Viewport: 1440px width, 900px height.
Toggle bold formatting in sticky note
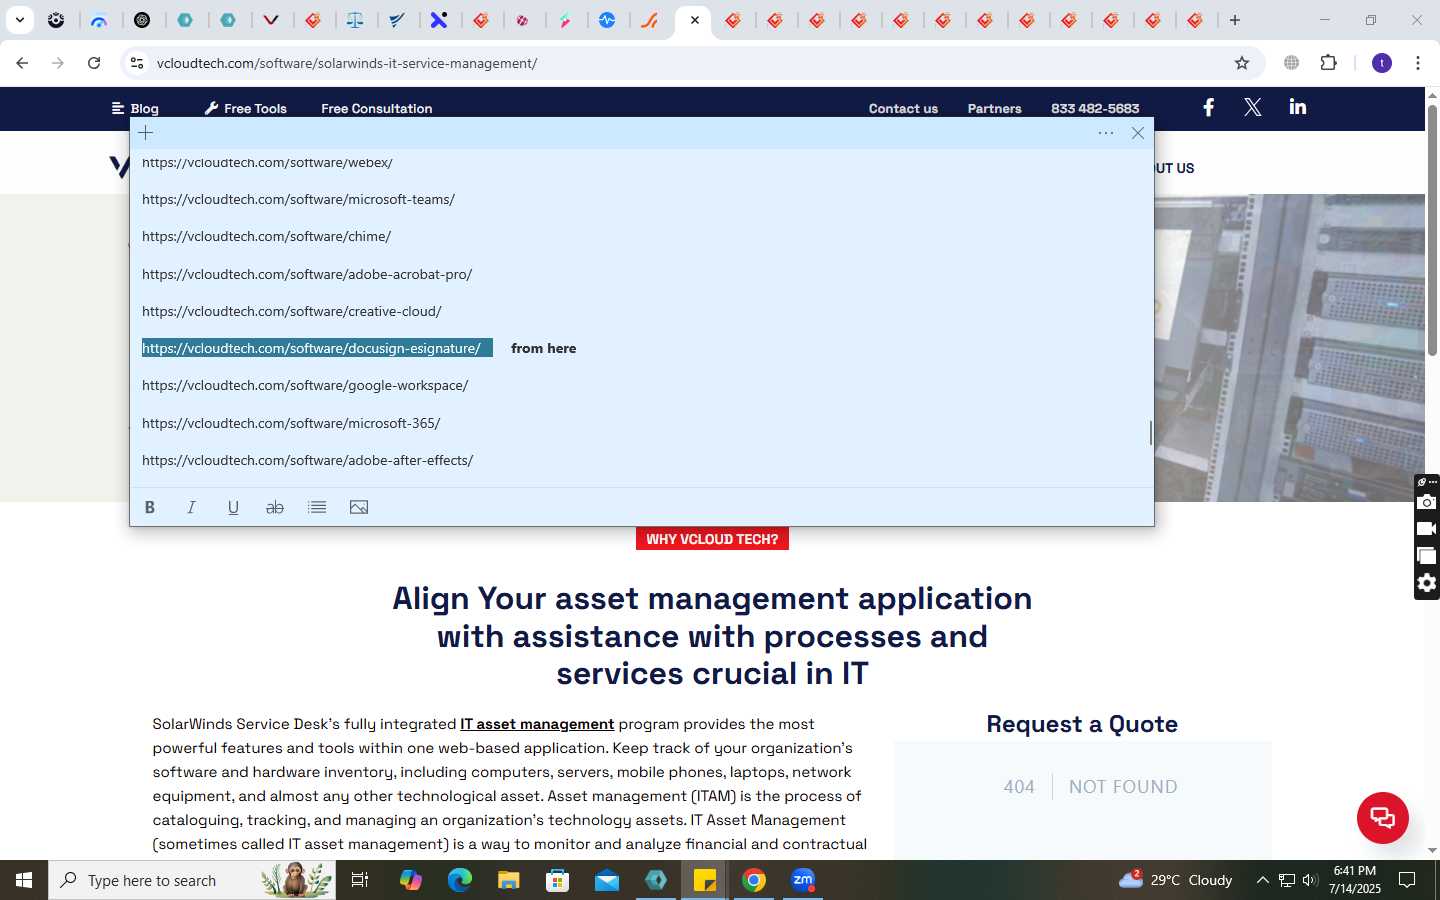150,507
